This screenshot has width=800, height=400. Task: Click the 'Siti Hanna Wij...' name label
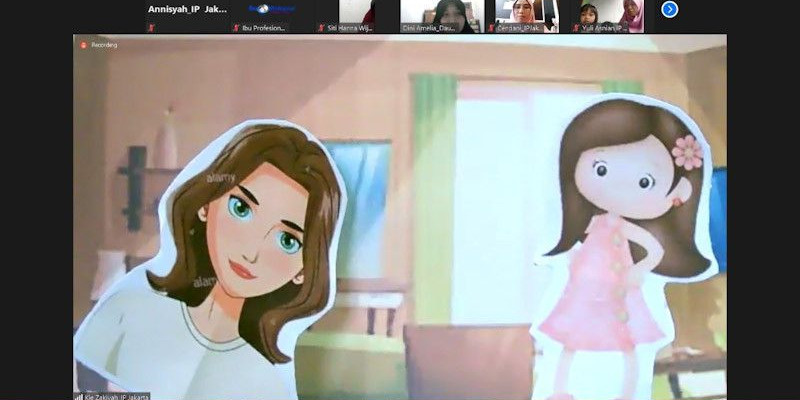pyautogui.click(x=350, y=28)
